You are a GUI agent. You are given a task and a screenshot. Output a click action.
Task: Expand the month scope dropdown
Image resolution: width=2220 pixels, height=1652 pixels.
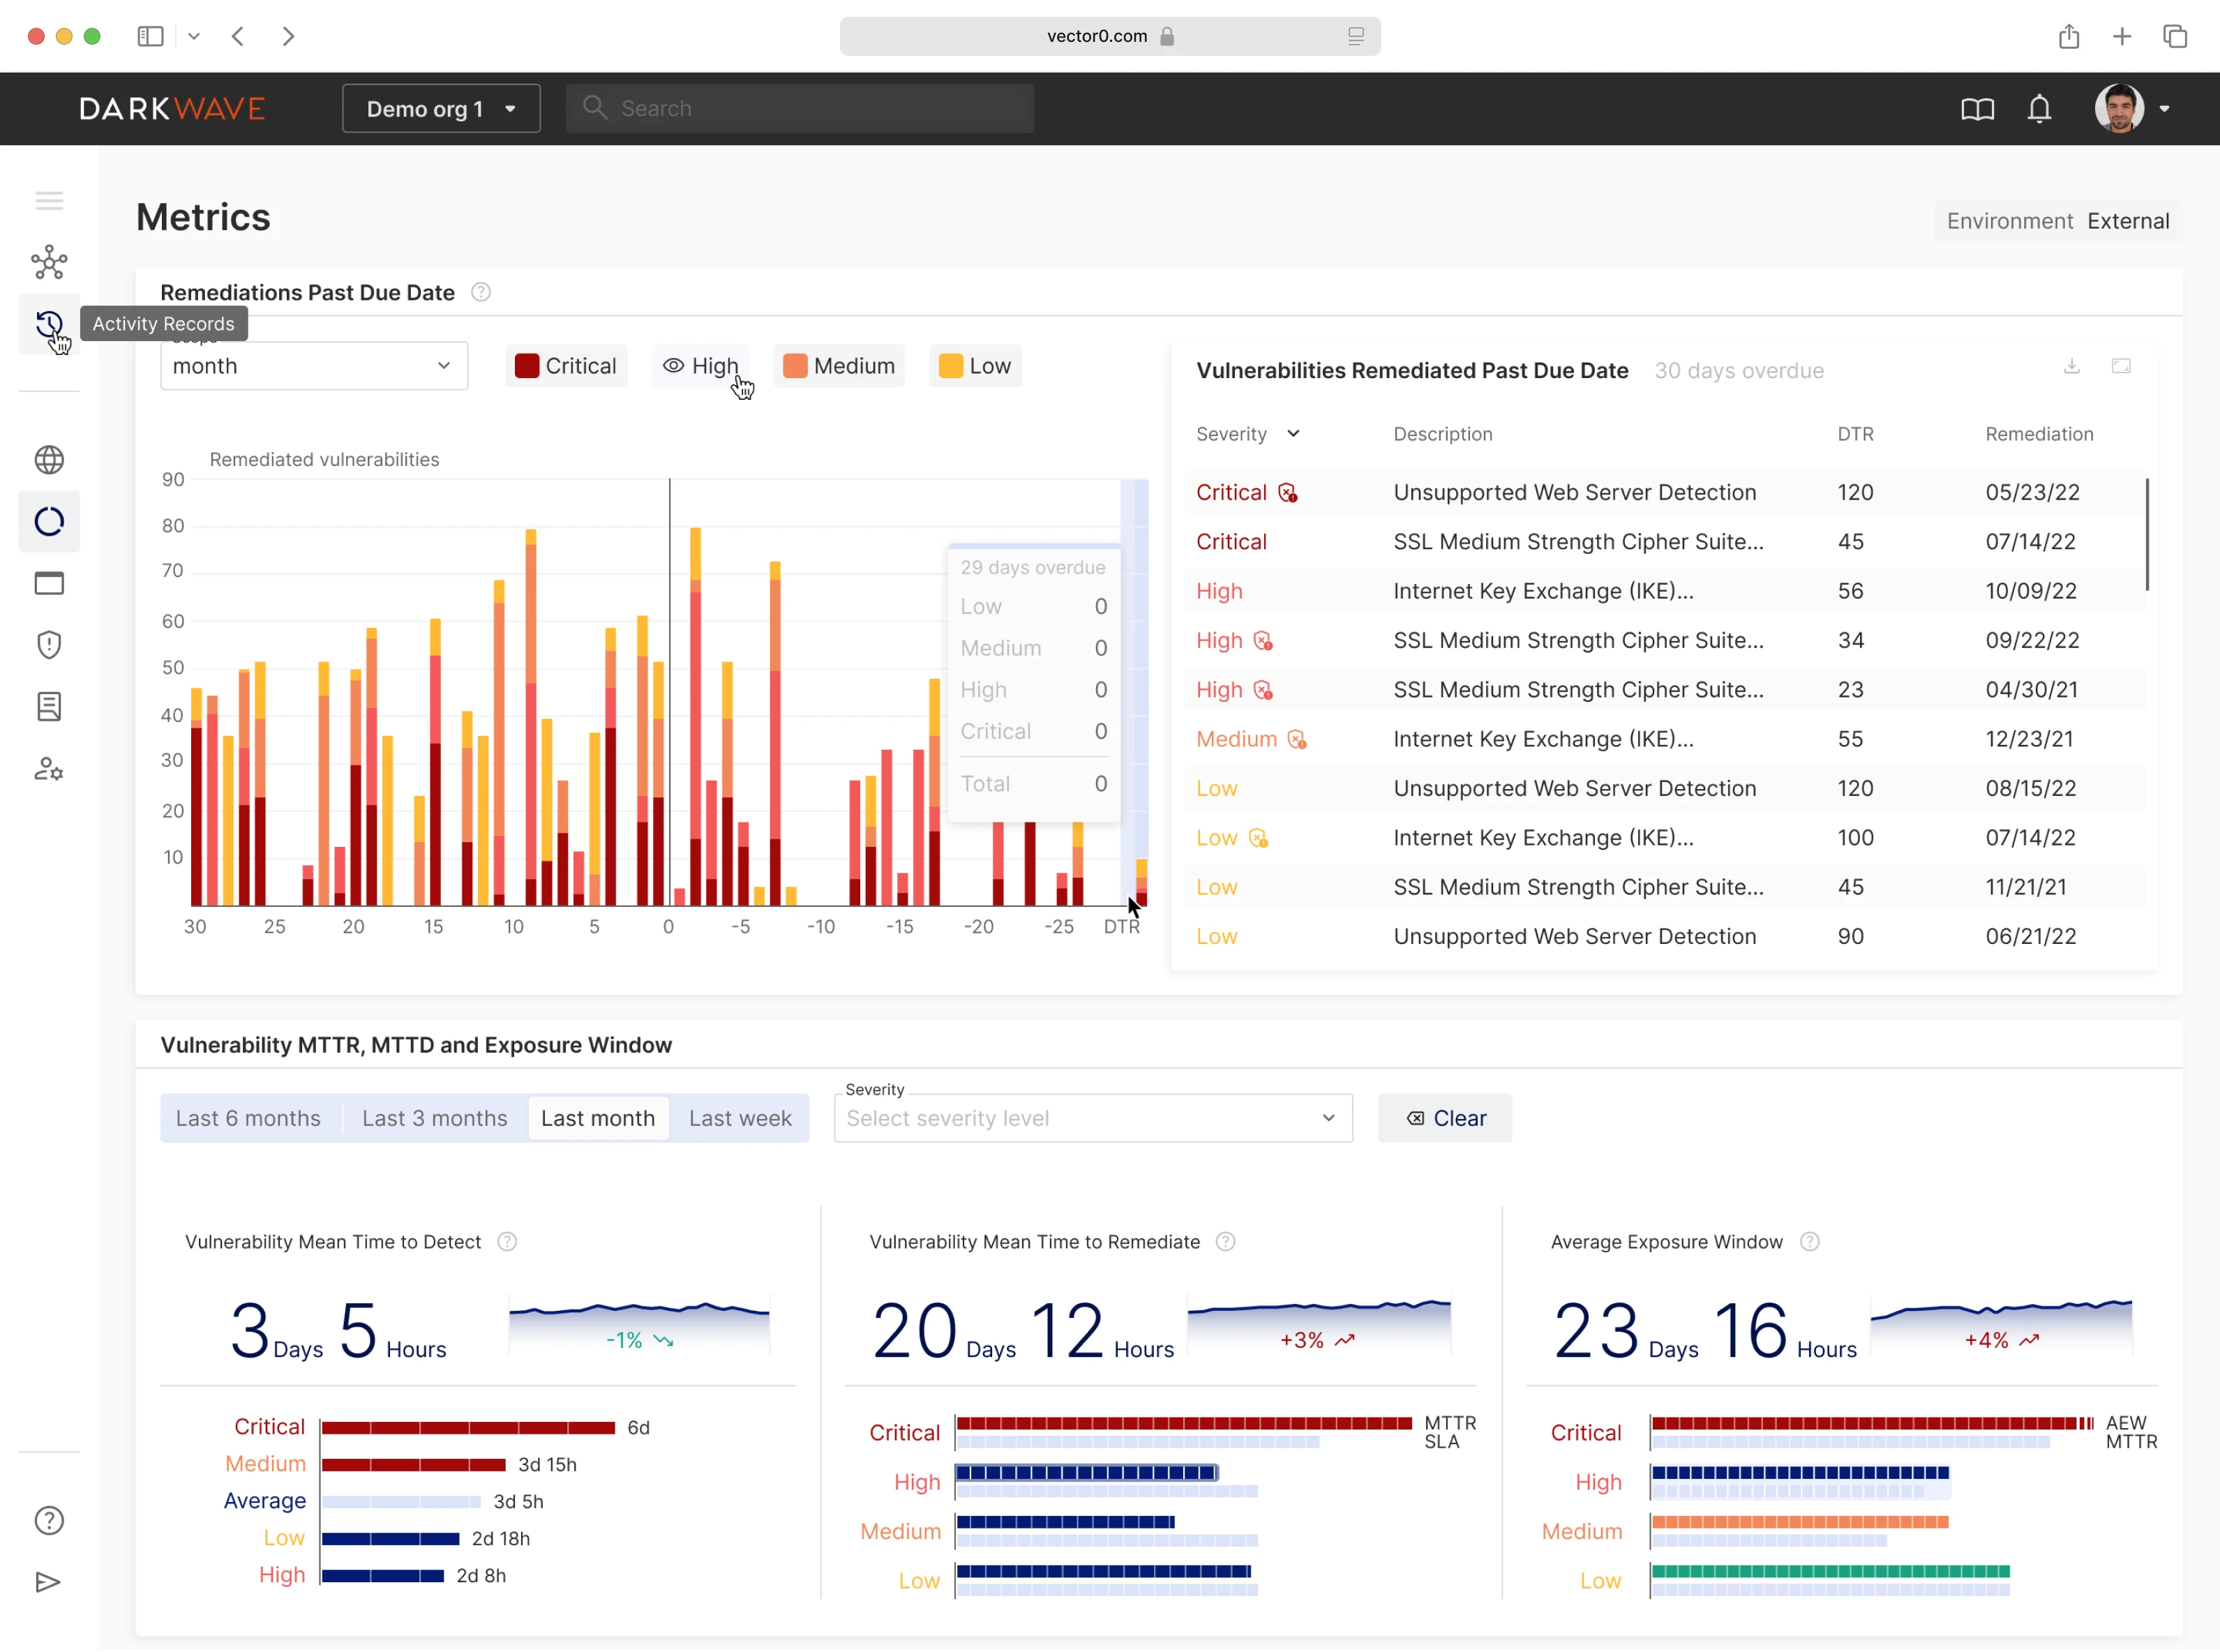tap(313, 366)
